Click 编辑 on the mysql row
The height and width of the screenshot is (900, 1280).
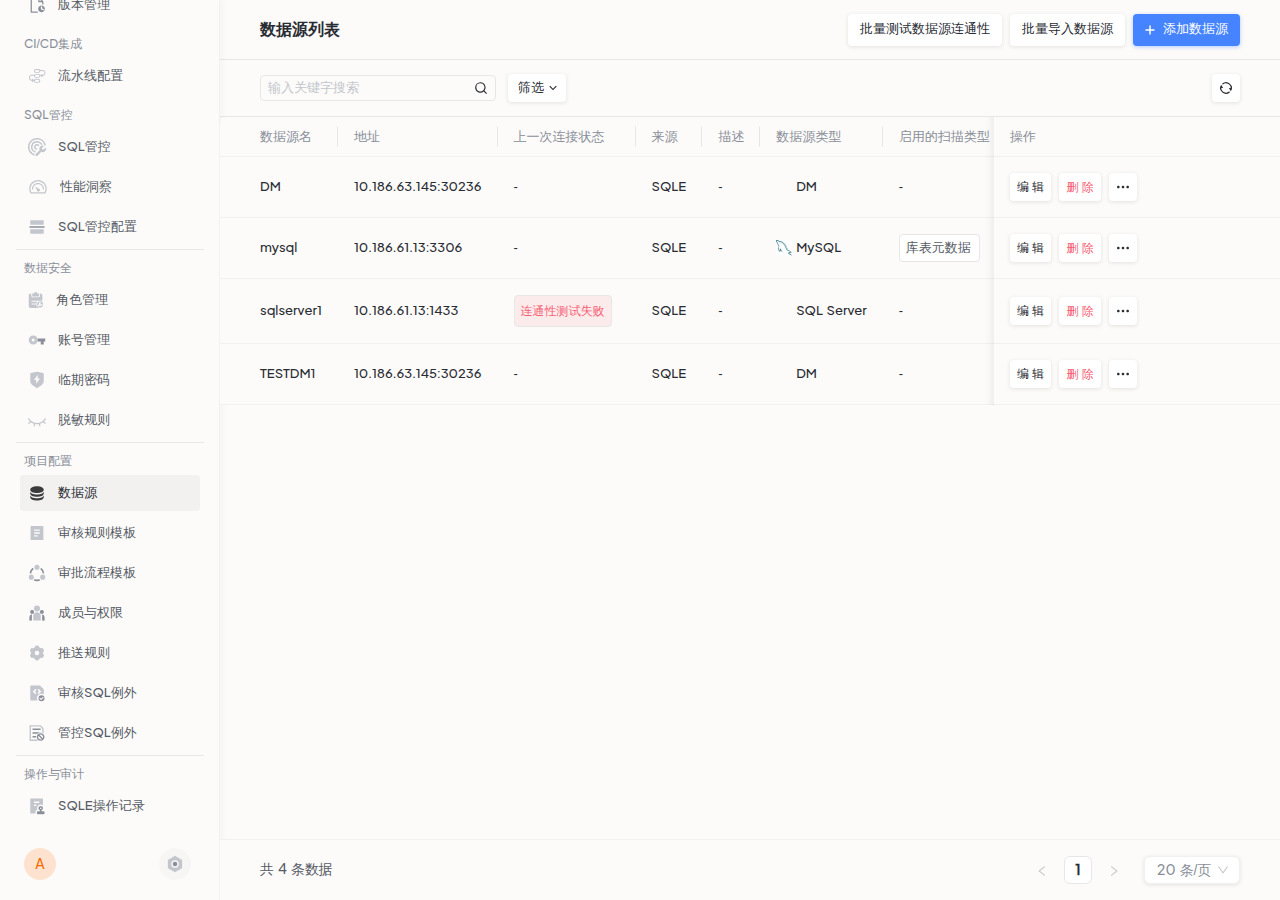coord(1030,247)
